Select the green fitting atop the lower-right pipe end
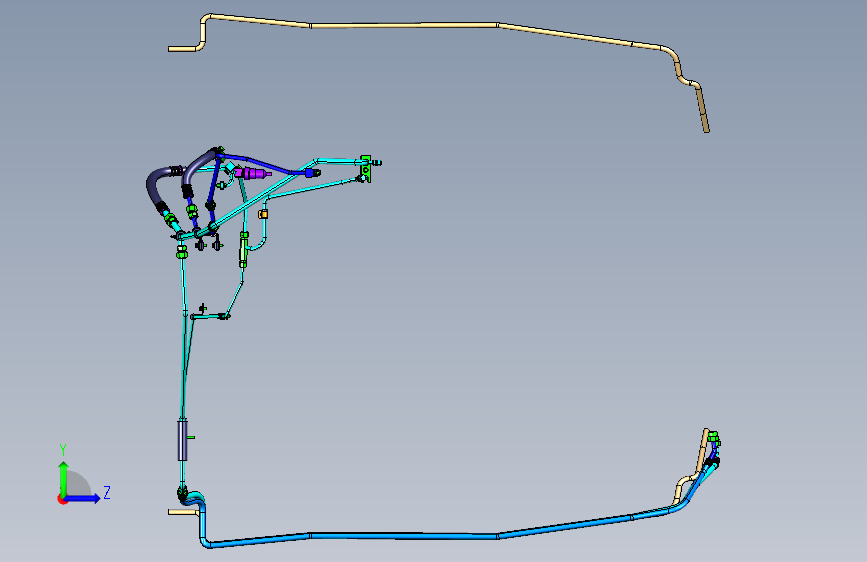 pos(713,438)
